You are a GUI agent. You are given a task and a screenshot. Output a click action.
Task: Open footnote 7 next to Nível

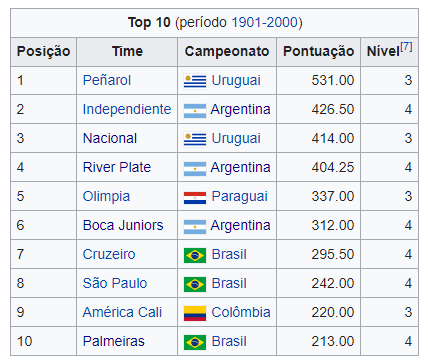(x=406, y=46)
